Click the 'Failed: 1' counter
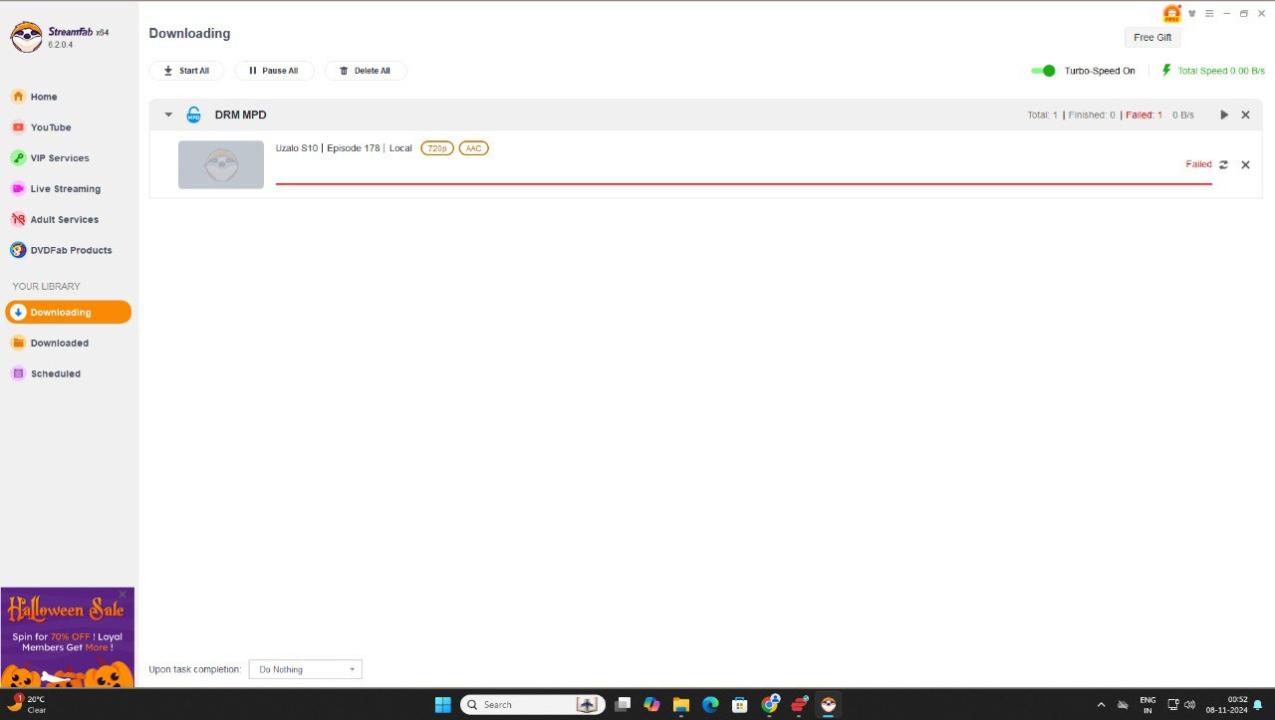Screen dimensions: 1275x720 point(1144,115)
